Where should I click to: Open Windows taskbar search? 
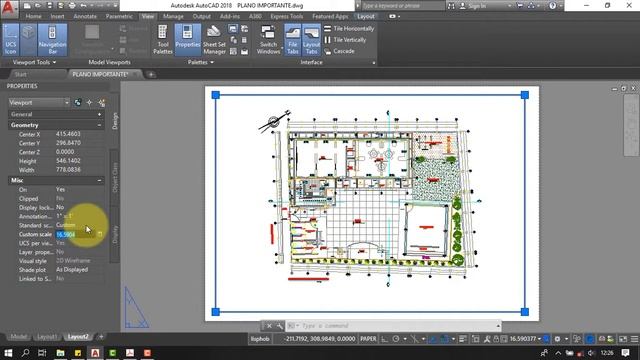pos(25,353)
